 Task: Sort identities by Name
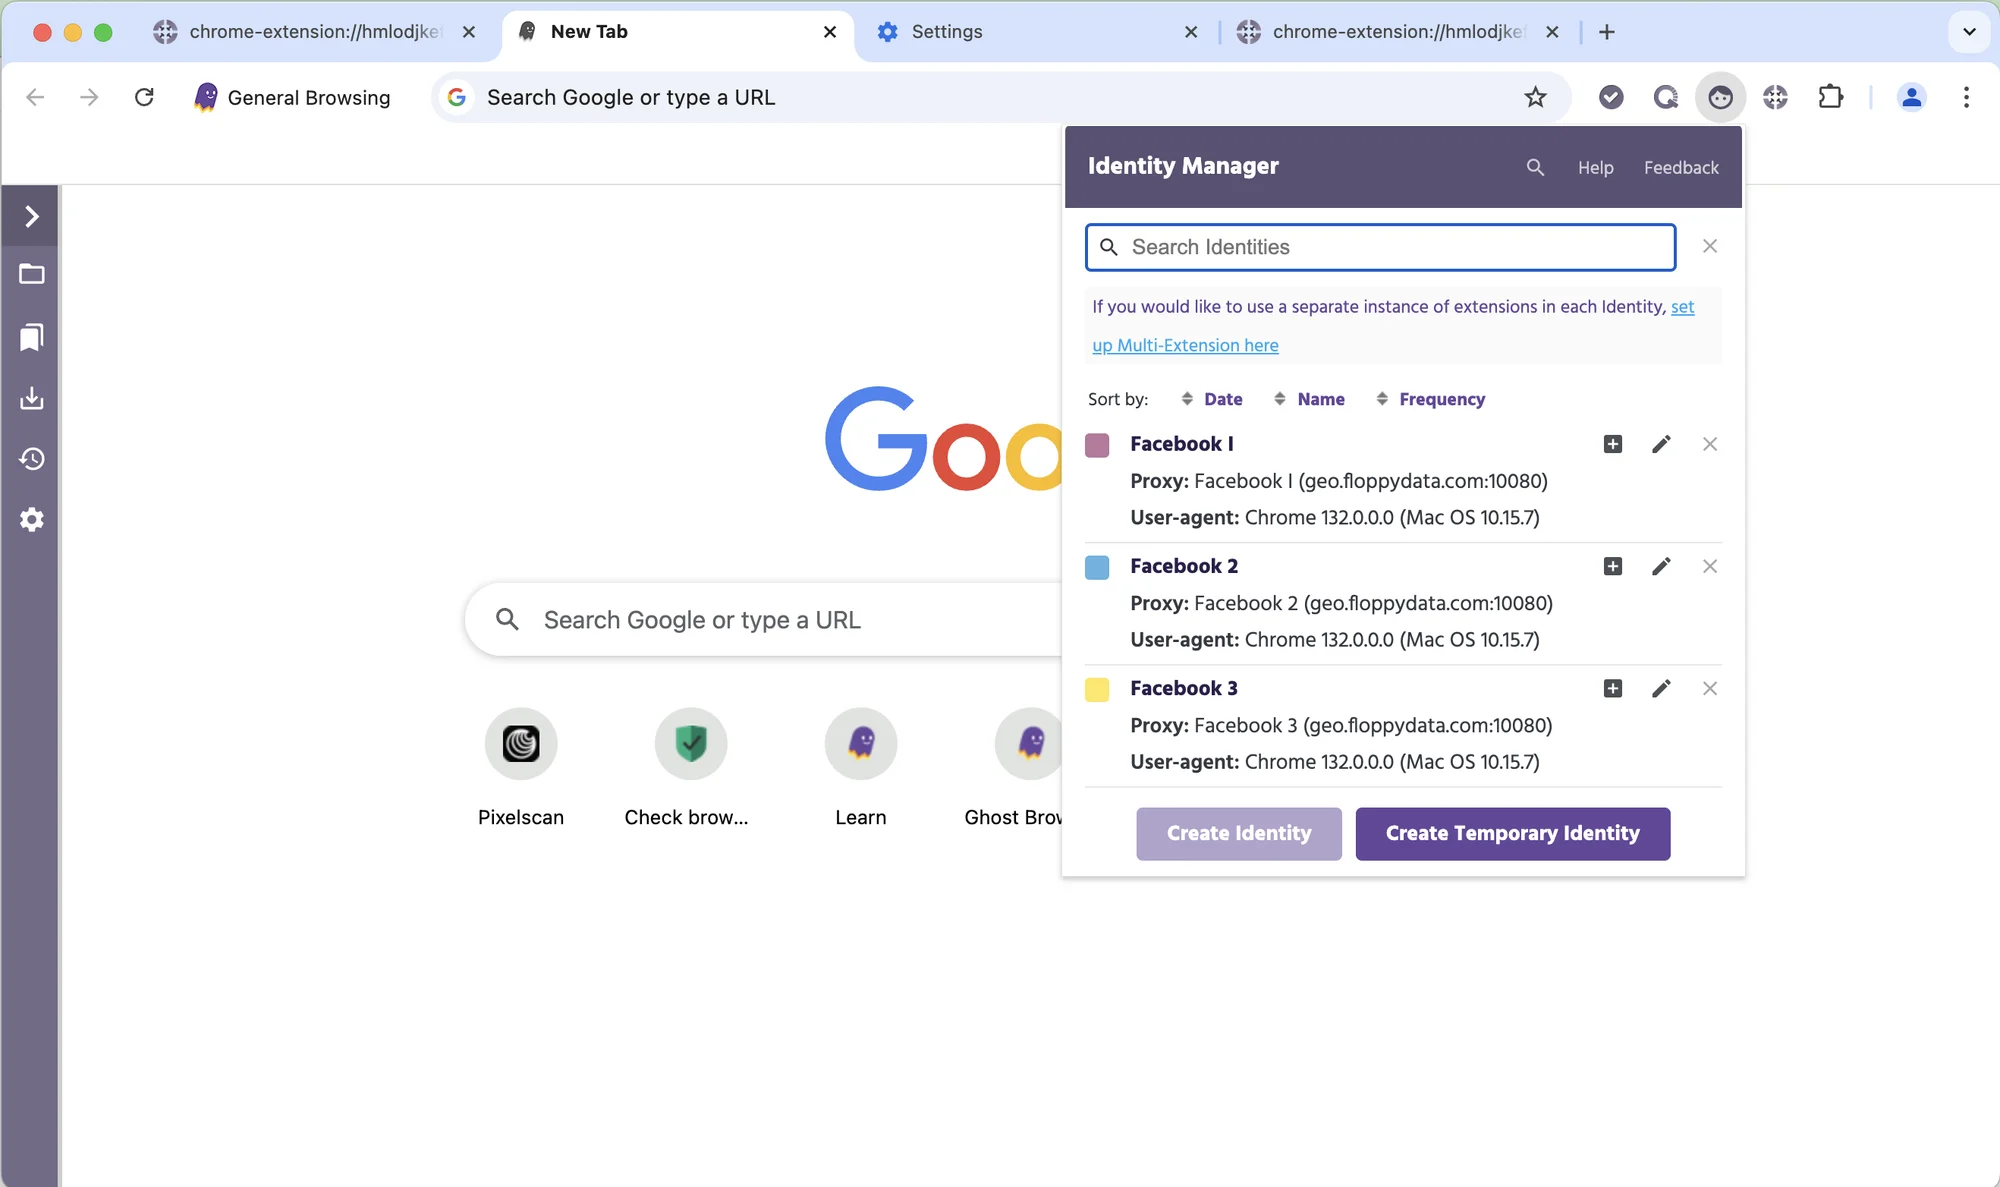pos(1309,399)
